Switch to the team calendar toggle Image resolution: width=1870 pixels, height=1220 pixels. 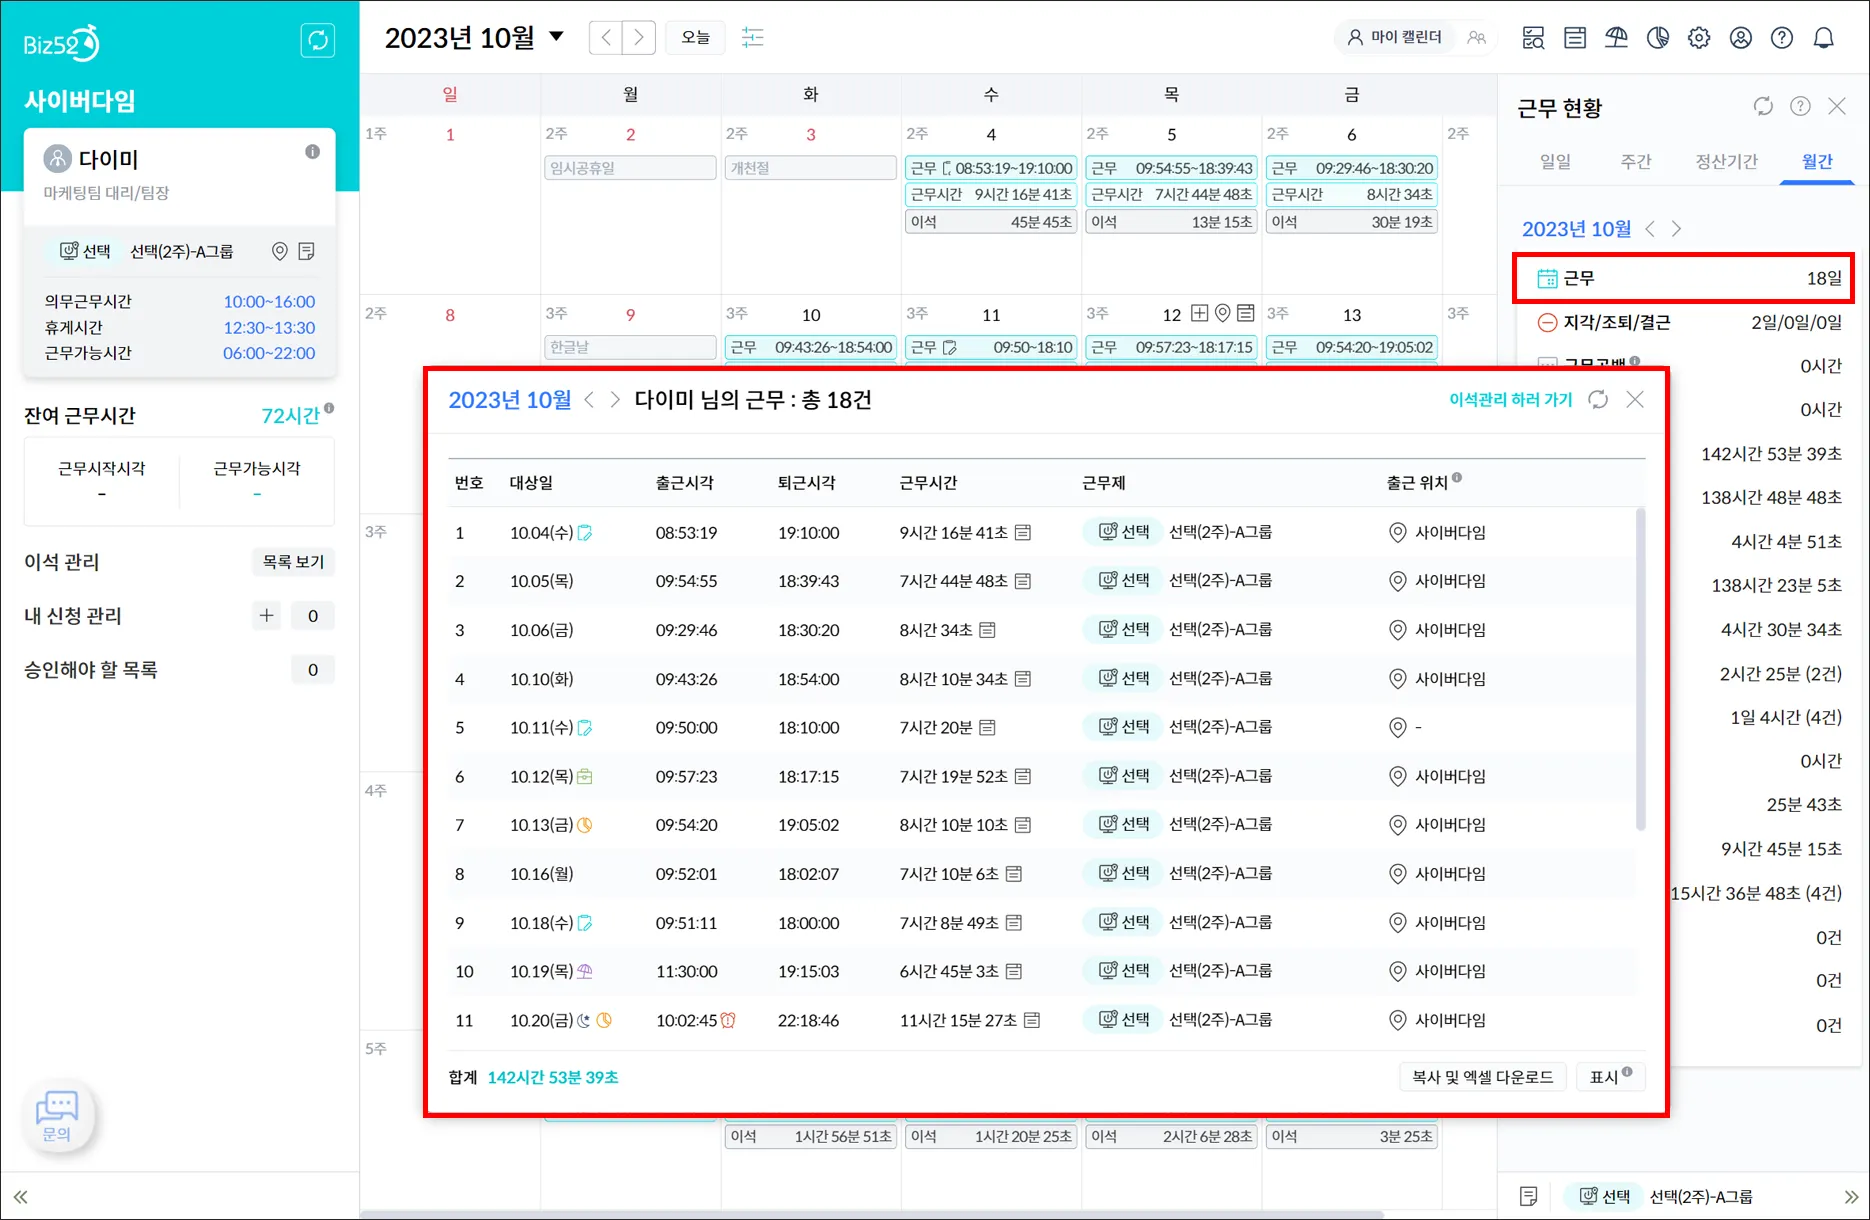[x=1476, y=38]
